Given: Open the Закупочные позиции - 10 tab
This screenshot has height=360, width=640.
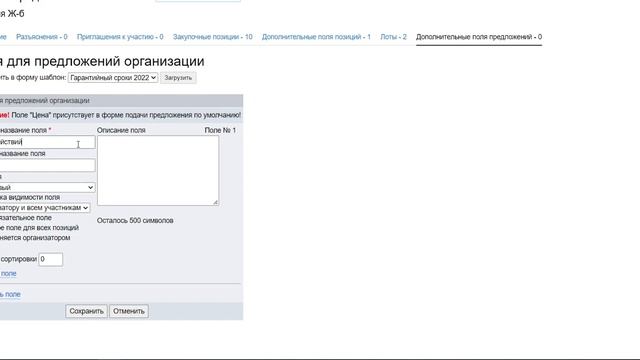Looking at the screenshot, I should [212, 37].
